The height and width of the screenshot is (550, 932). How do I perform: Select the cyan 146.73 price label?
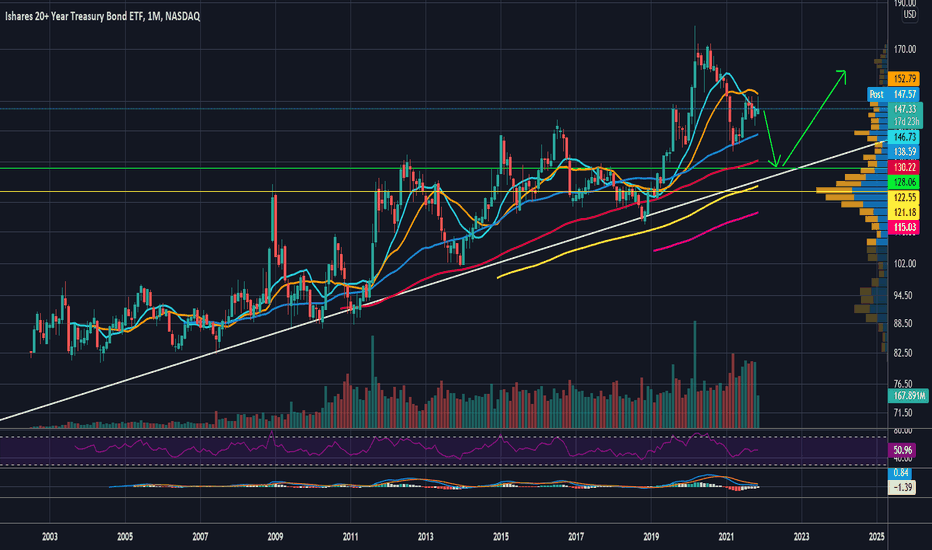tap(904, 137)
